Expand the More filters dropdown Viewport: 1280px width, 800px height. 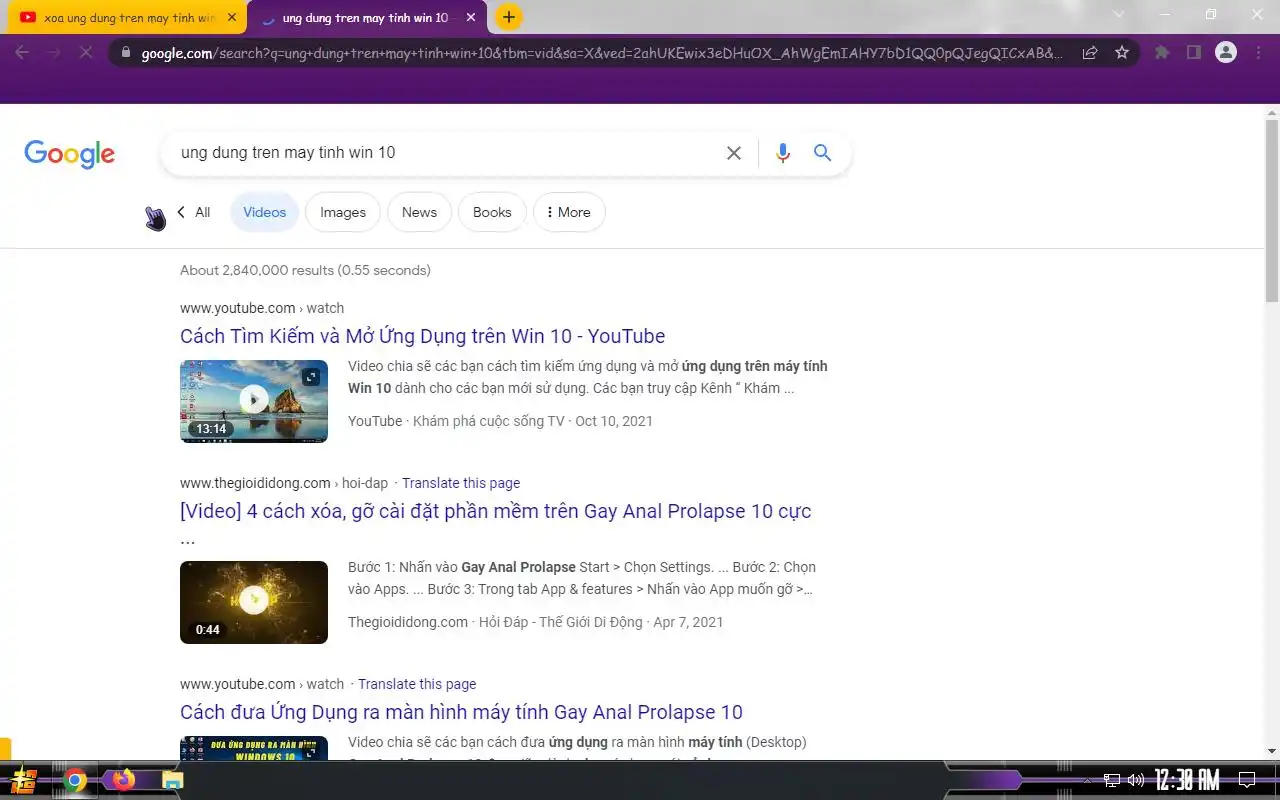pyautogui.click(x=569, y=212)
